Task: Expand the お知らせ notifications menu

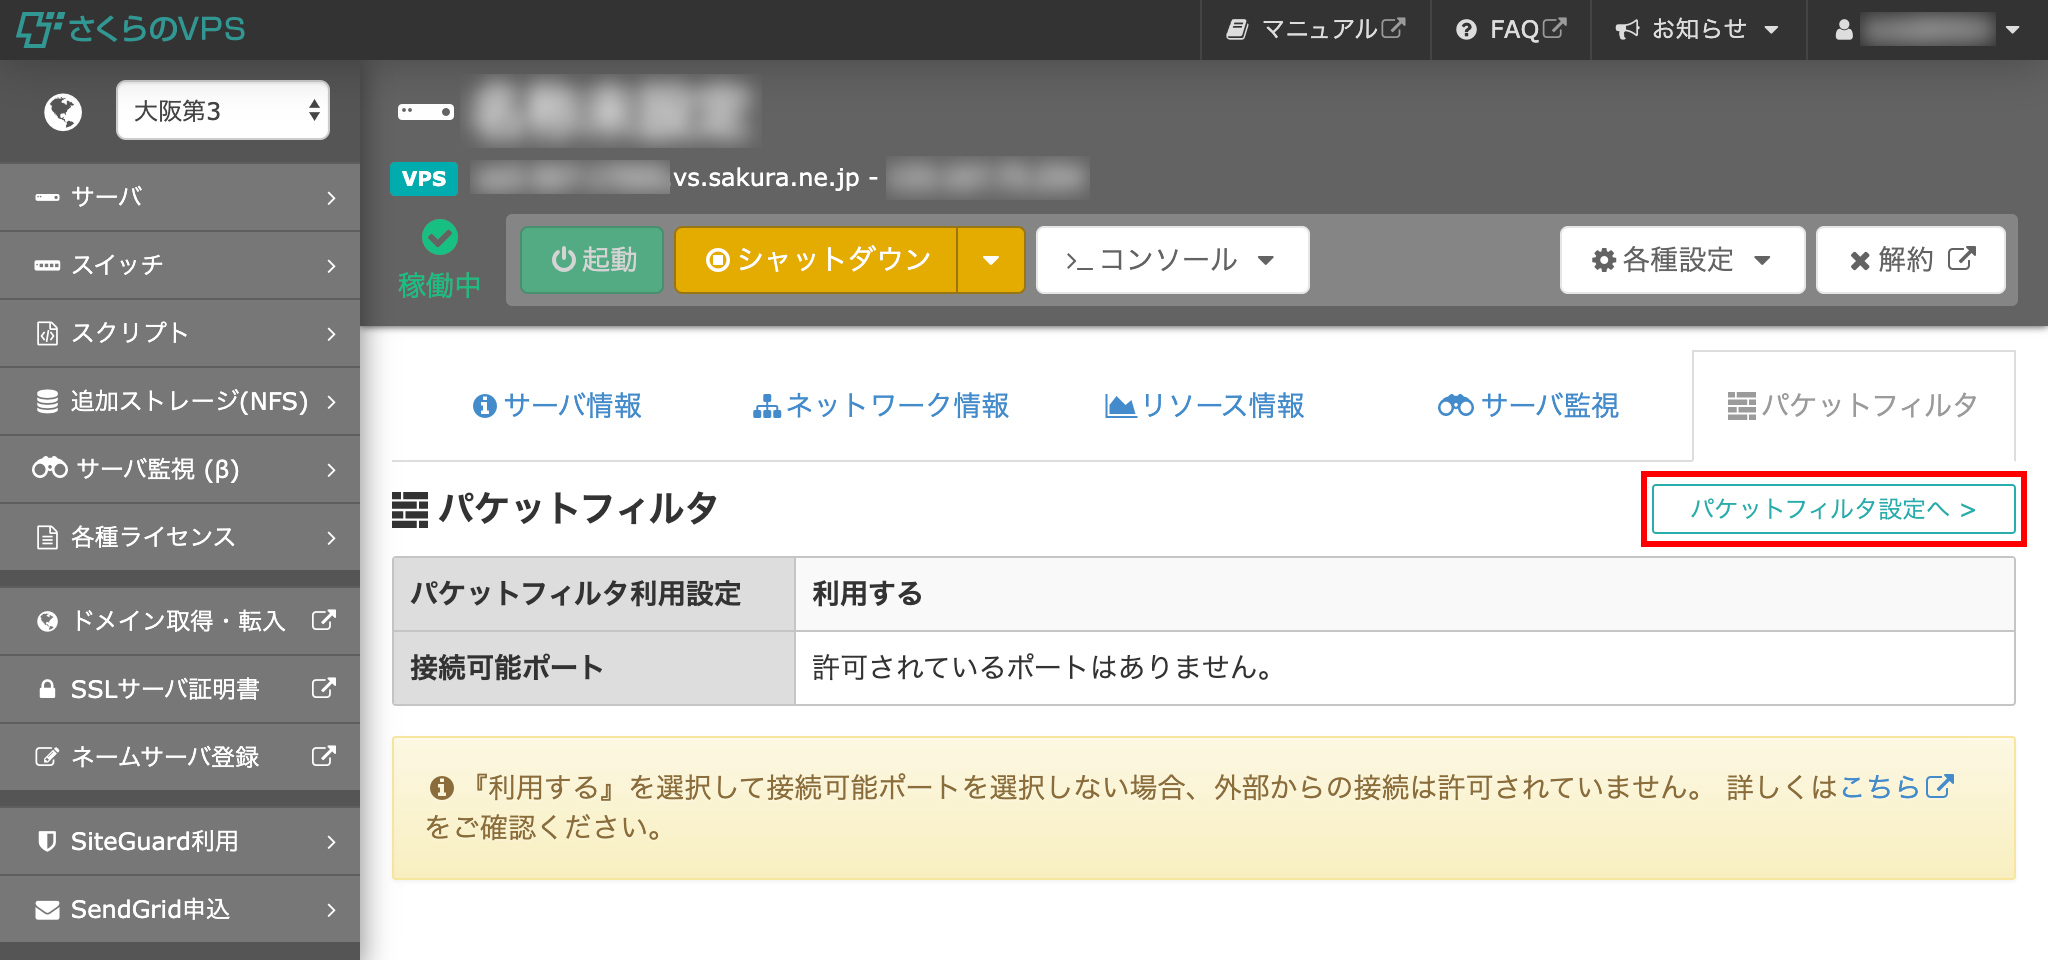Action: (x=1697, y=30)
